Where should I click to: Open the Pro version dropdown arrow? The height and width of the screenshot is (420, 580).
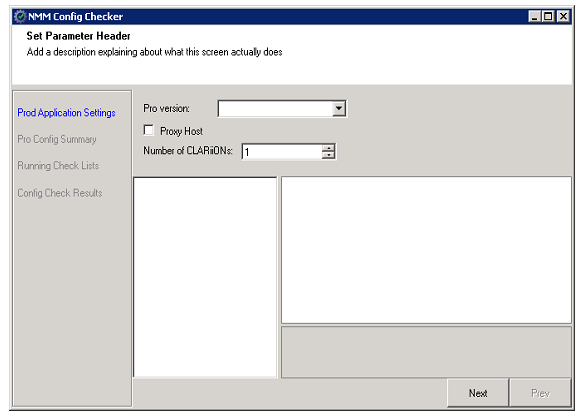[339, 109]
